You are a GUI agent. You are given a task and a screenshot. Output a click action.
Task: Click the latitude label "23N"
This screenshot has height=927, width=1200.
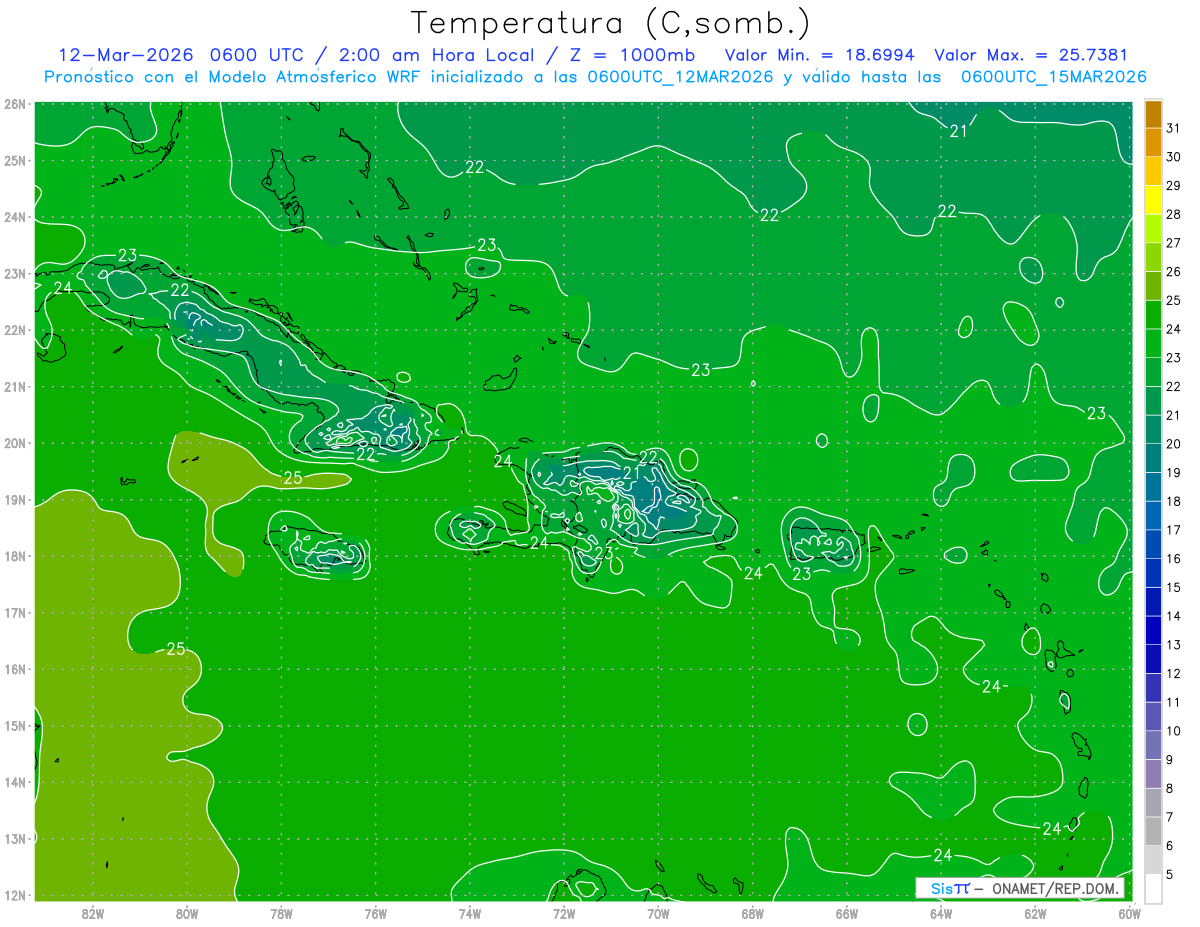pyautogui.click(x=15, y=274)
